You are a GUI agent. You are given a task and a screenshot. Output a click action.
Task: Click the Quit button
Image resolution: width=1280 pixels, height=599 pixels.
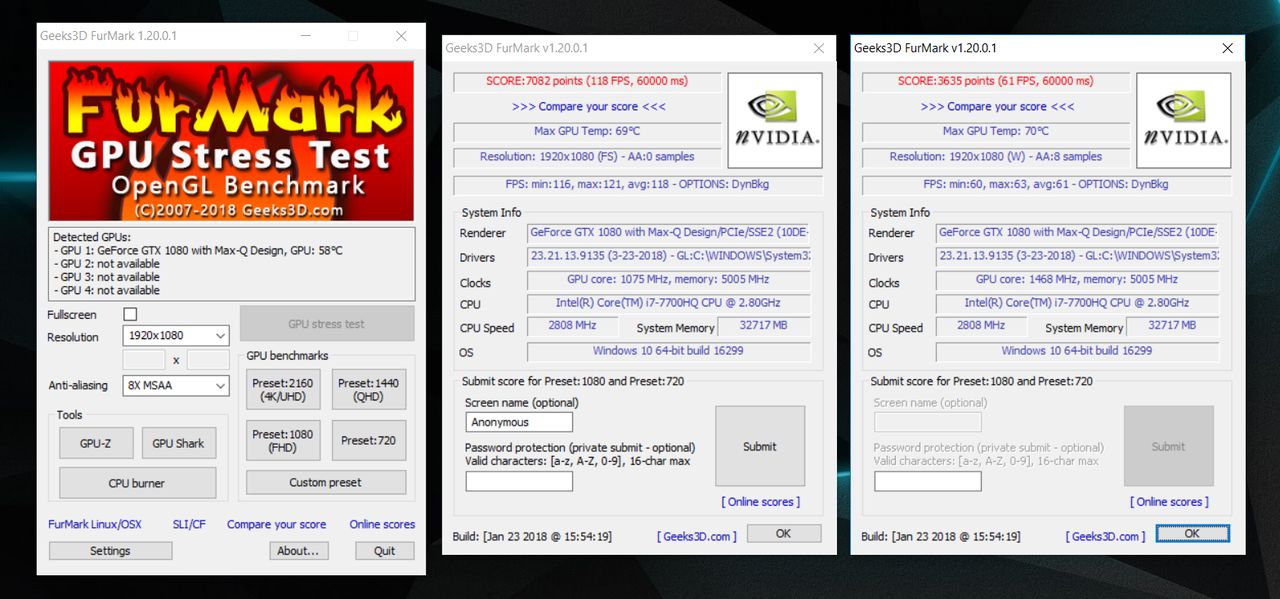click(x=385, y=551)
